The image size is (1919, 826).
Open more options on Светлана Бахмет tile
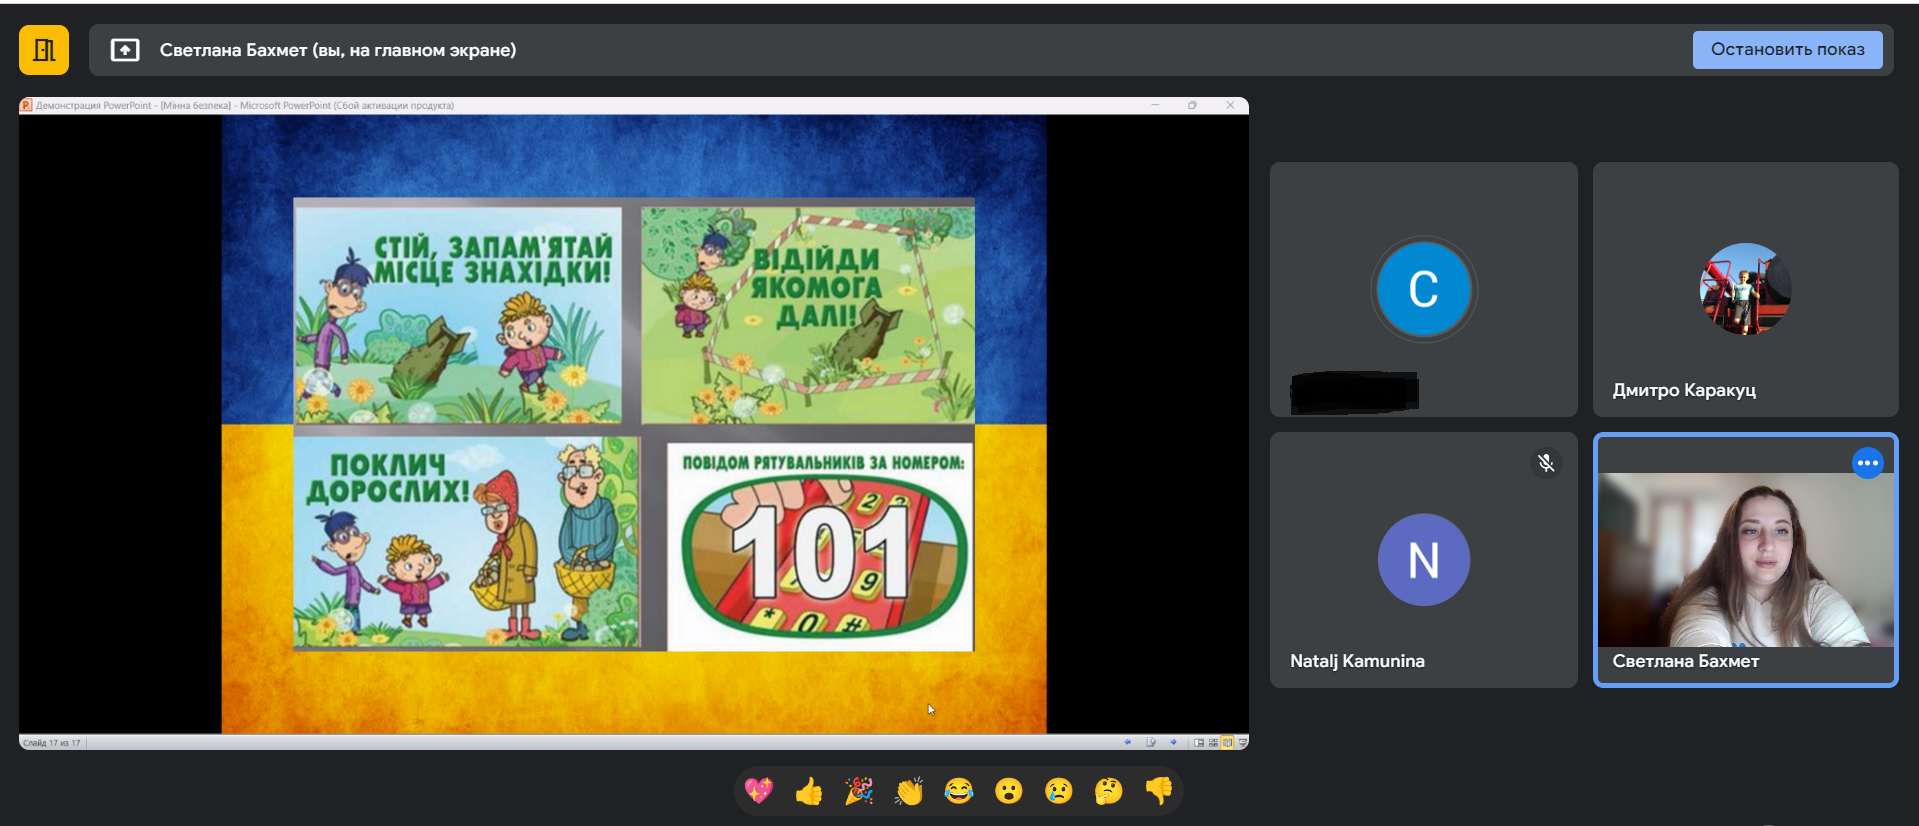click(1867, 463)
